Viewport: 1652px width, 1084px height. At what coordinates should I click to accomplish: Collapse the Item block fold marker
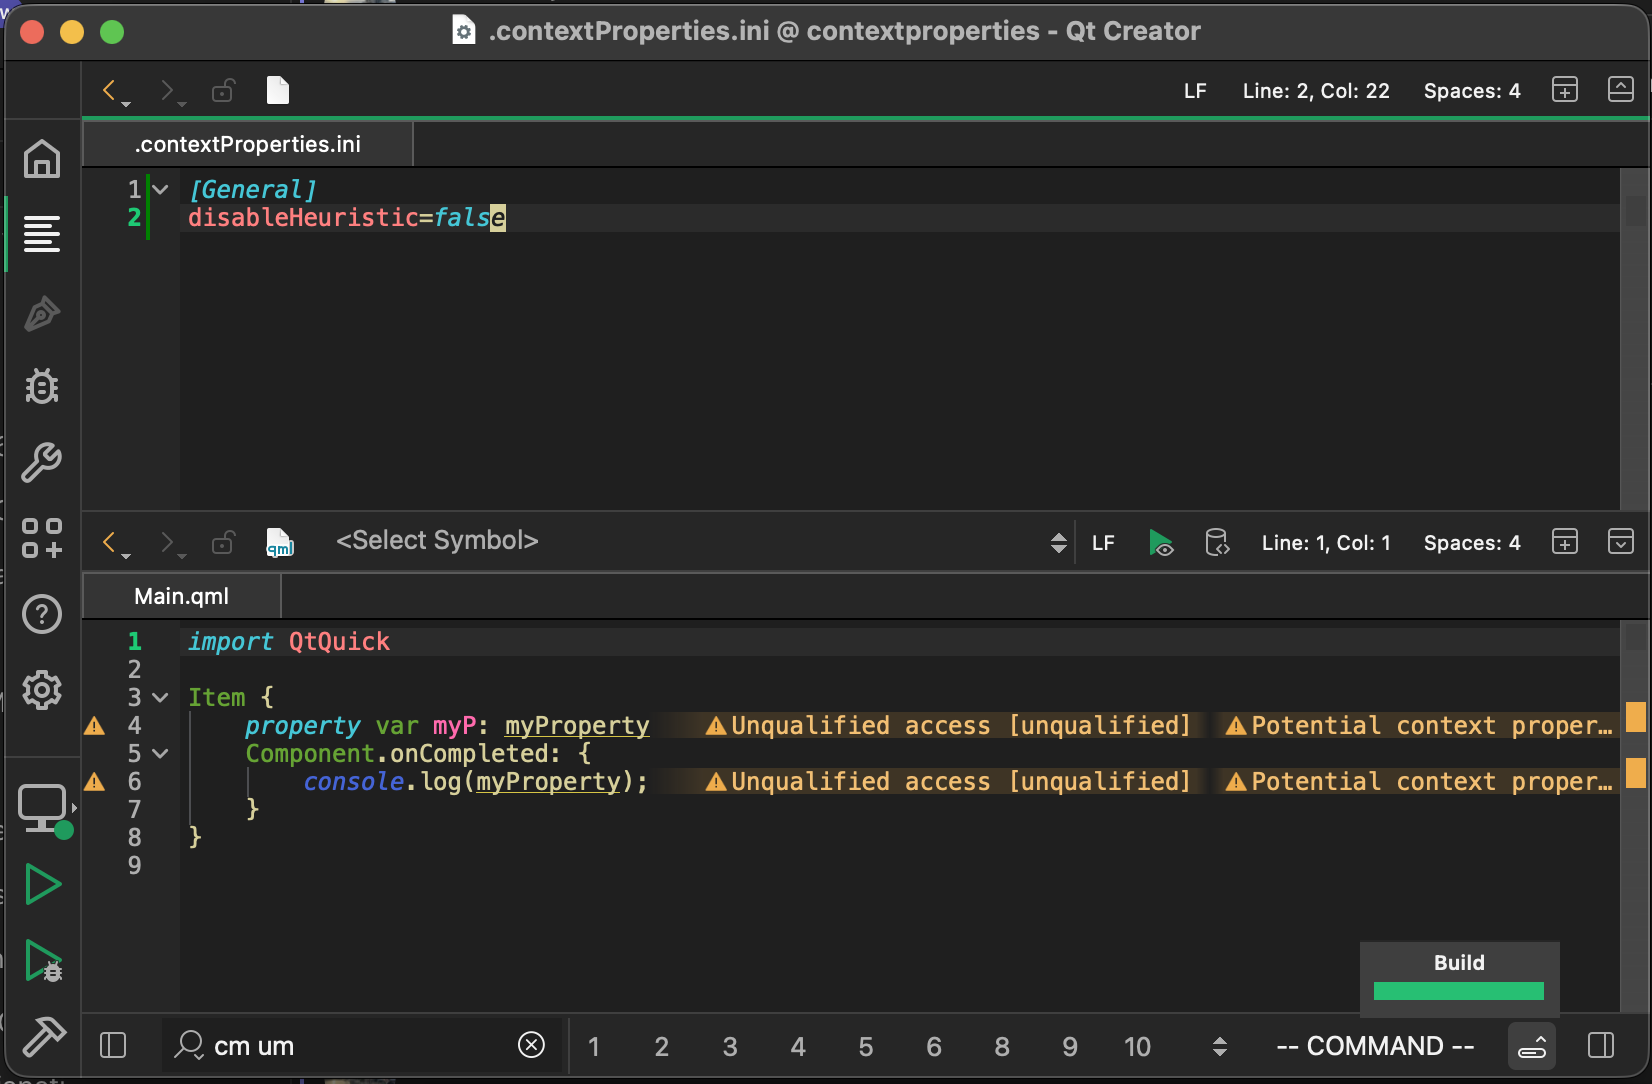click(160, 697)
